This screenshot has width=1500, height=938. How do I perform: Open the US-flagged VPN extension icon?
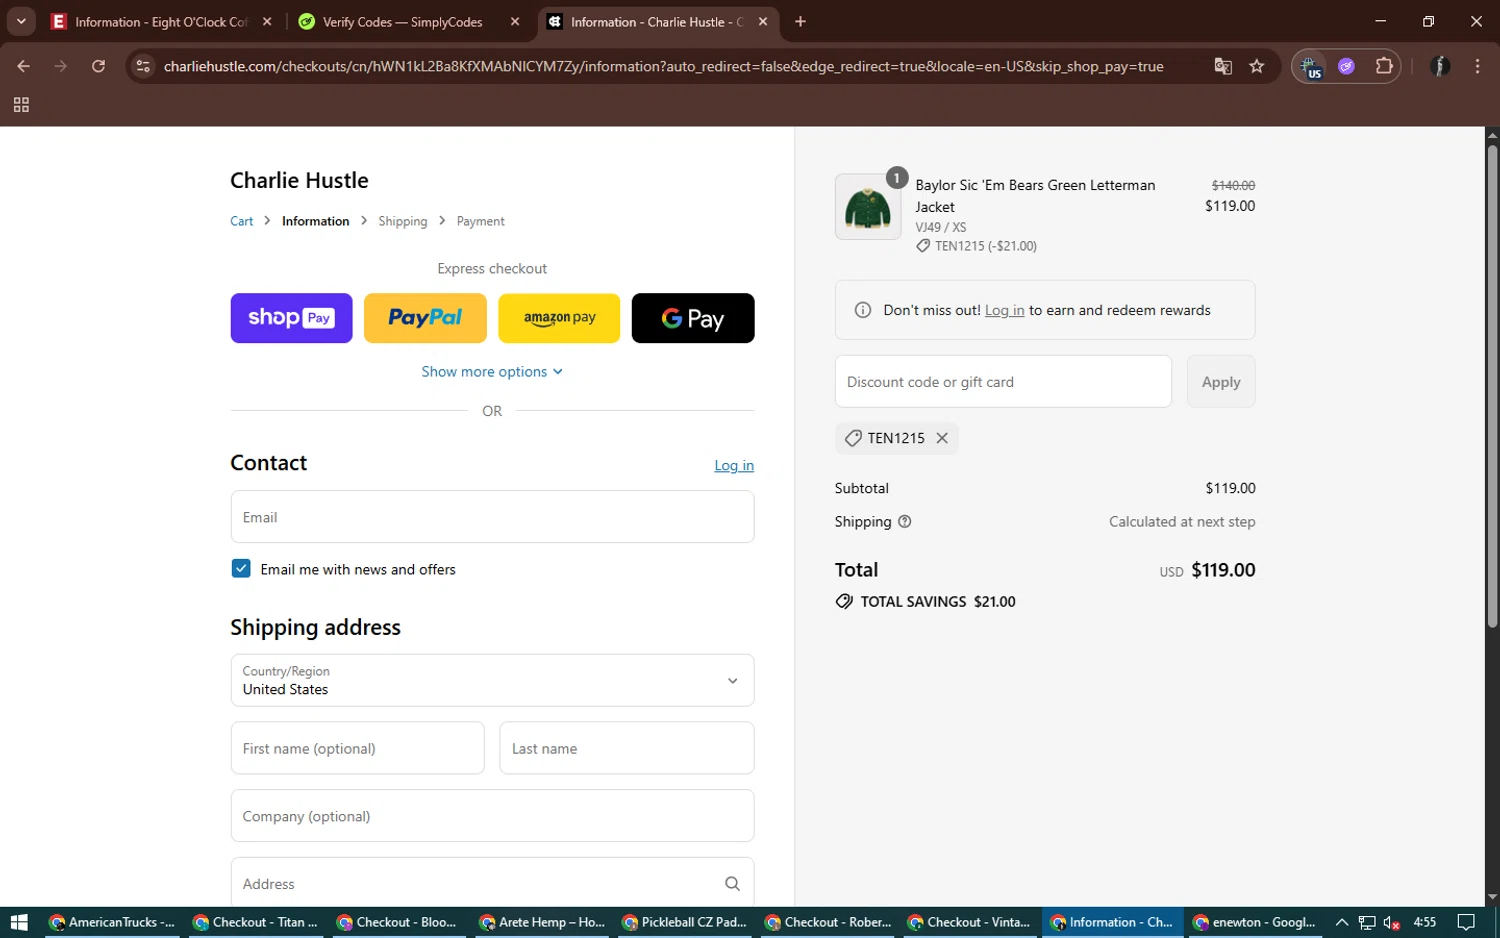click(x=1311, y=67)
